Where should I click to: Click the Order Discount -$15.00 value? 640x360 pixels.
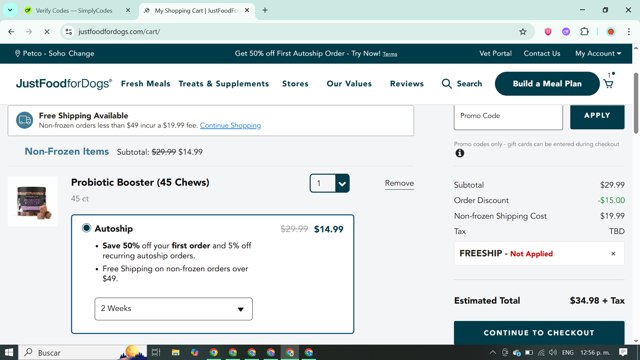pyautogui.click(x=611, y=200)
